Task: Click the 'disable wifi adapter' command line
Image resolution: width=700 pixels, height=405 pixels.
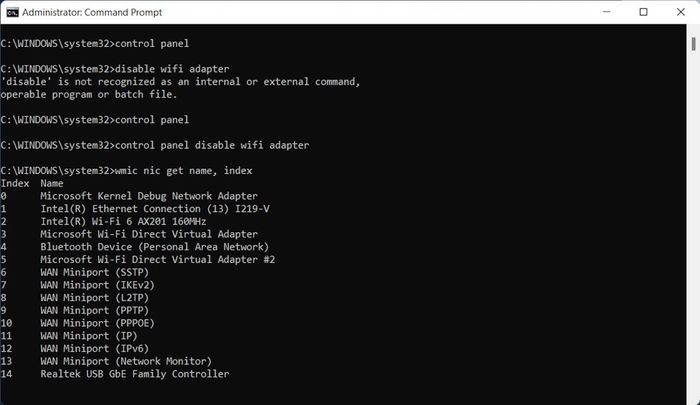Action: pyautogui.click(x=115, y=69)
